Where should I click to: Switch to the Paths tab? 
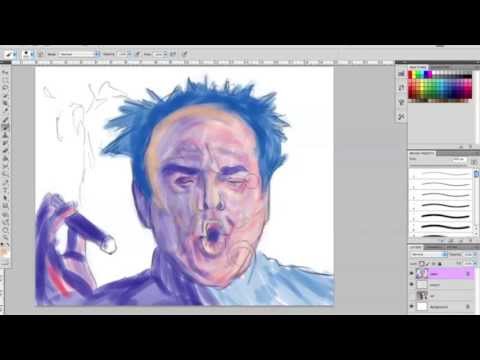[452, 247]
